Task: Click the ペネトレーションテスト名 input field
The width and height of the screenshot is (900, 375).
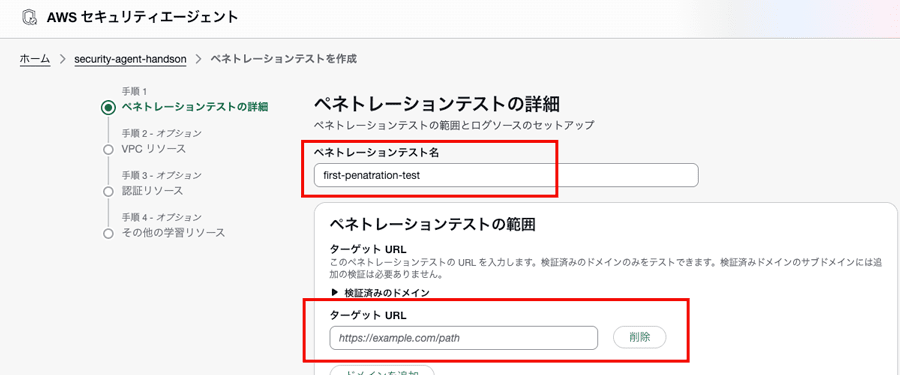Action: pyautogui.click(x=506, y=175)
